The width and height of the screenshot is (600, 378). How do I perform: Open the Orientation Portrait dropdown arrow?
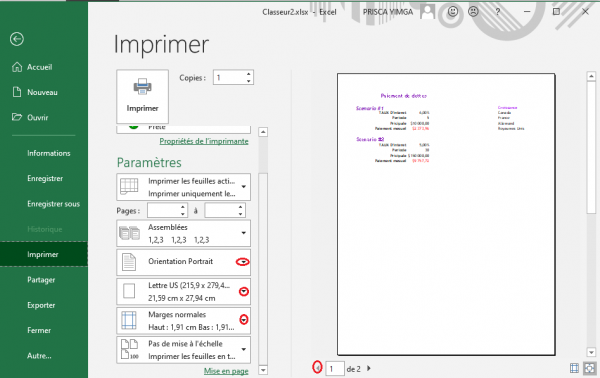tap(243, 262)
